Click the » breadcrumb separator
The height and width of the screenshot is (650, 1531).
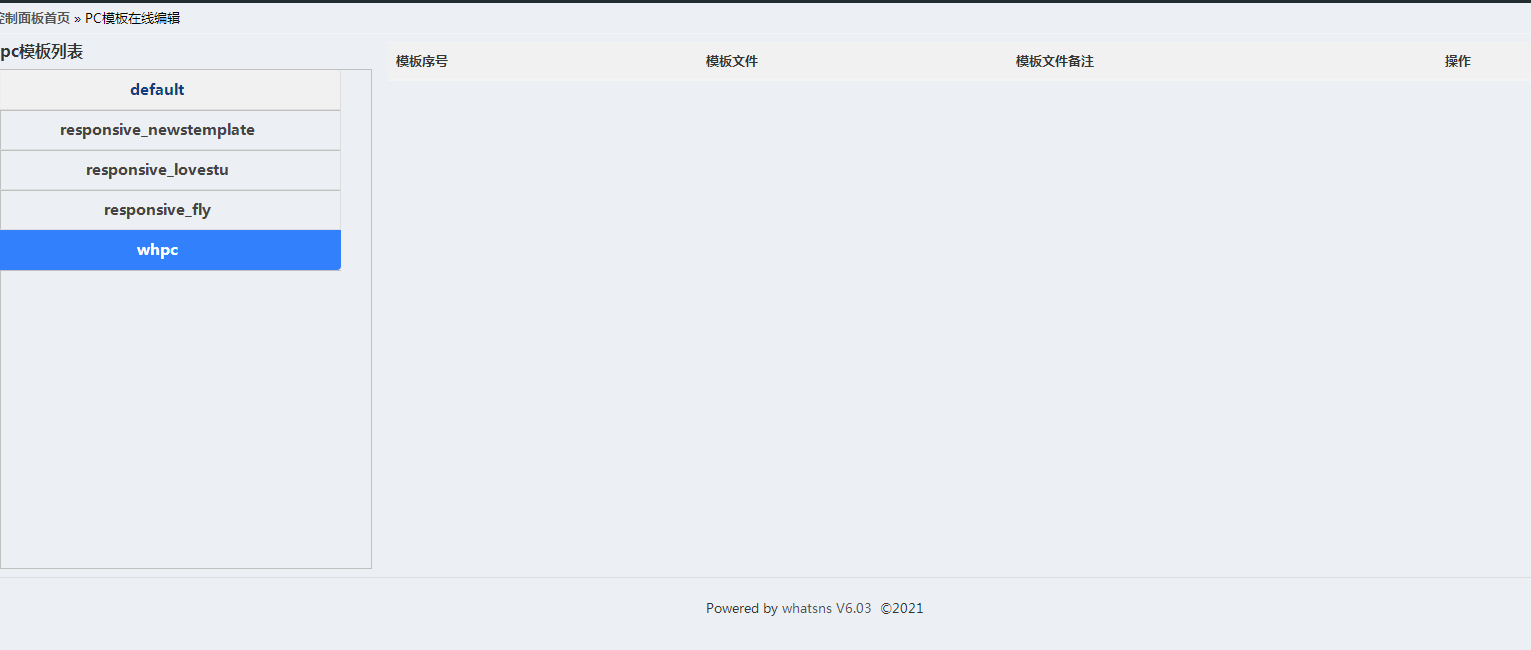pyautogui.click(x=78, y=18)
